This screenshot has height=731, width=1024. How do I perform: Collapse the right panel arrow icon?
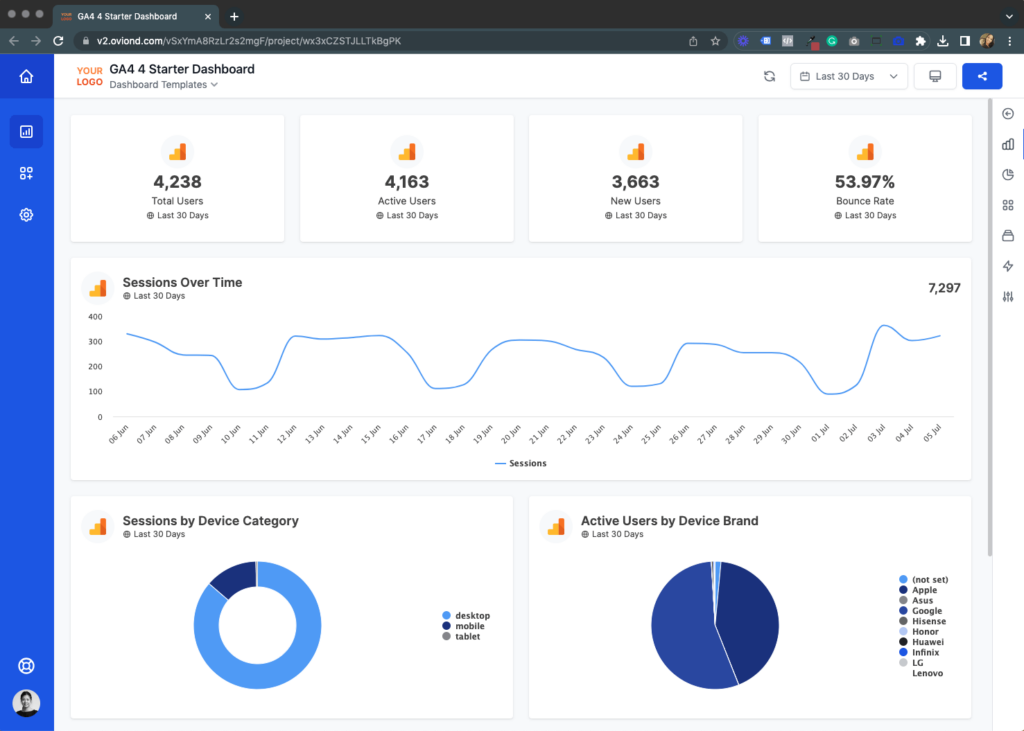pyautogui.click(x=1008, y=114)
